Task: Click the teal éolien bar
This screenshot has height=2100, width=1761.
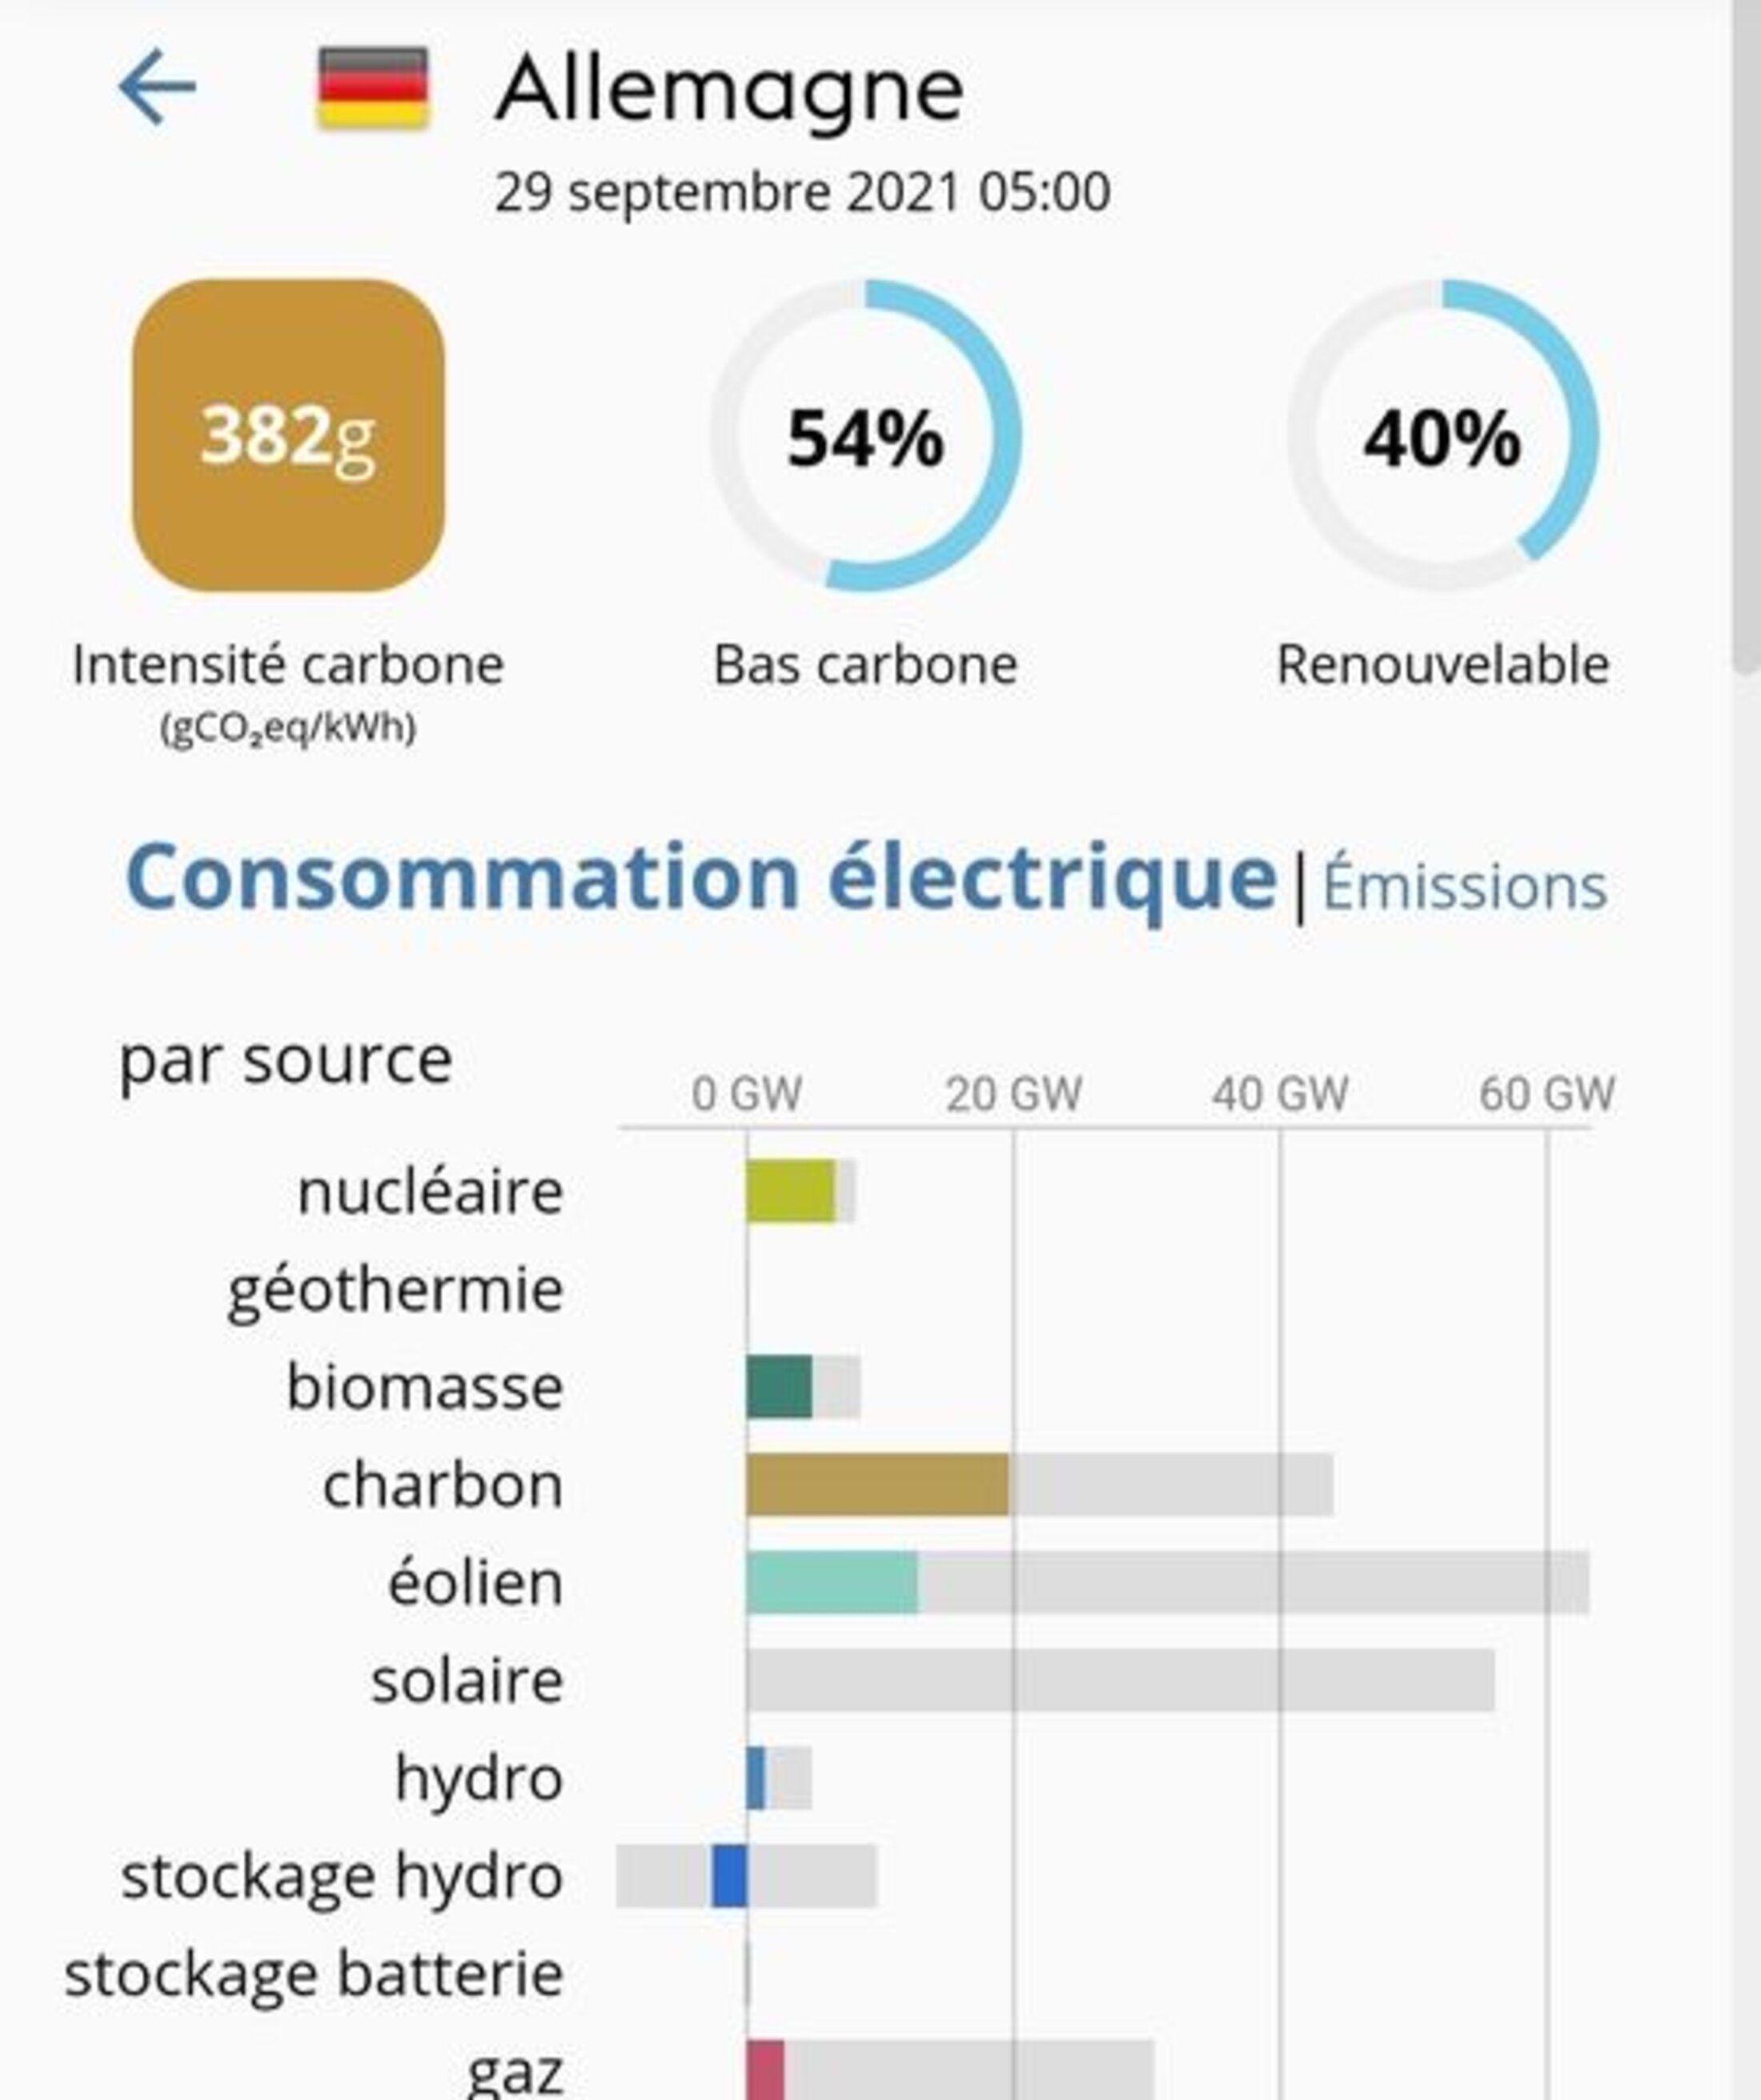Action: 832,1583
